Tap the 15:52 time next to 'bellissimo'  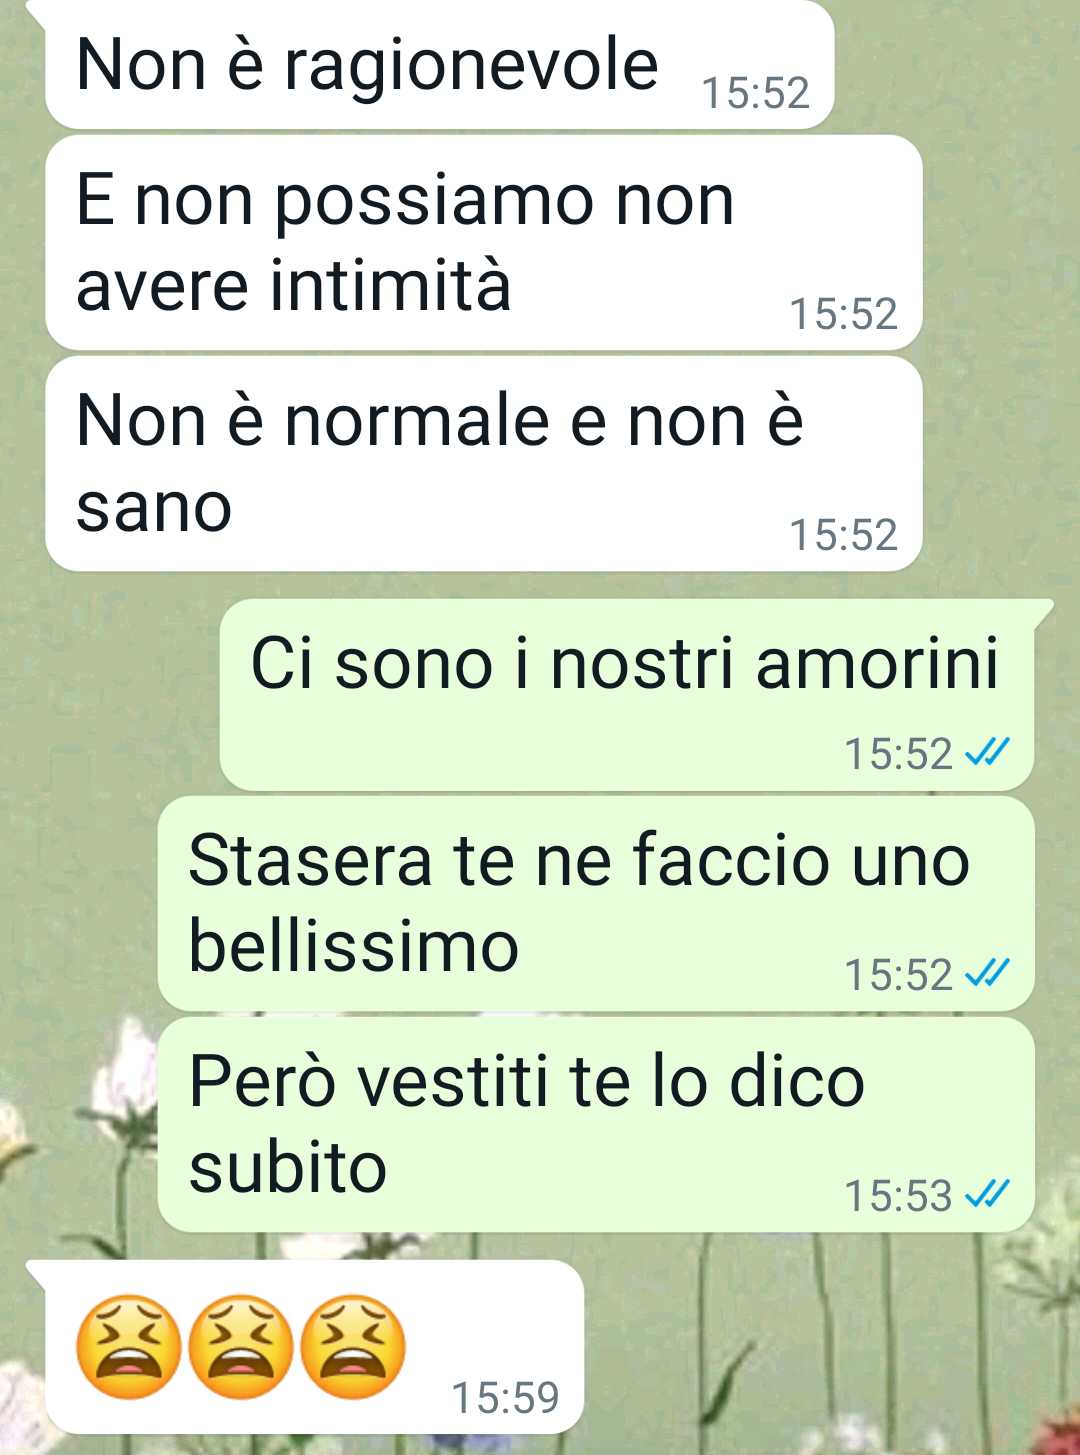(x=898, y=975)
